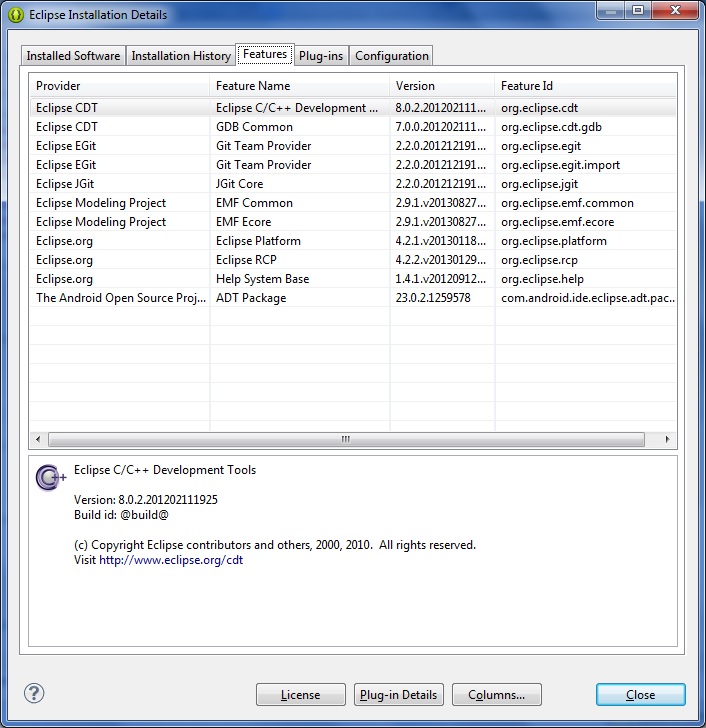Image resolution: width=706 pixels, height=728 pixels.
Task: Click version 4.2.2.v20130129... cell
Action: tap(440, 260)
